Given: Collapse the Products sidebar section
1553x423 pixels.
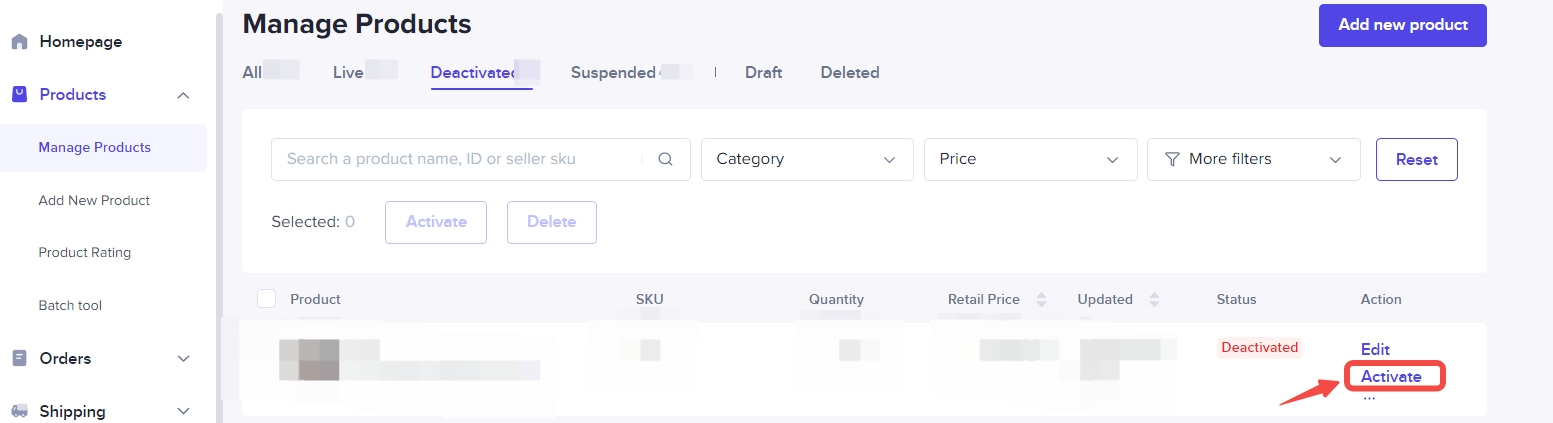Looking at the screenshot, I should (183, 95).
